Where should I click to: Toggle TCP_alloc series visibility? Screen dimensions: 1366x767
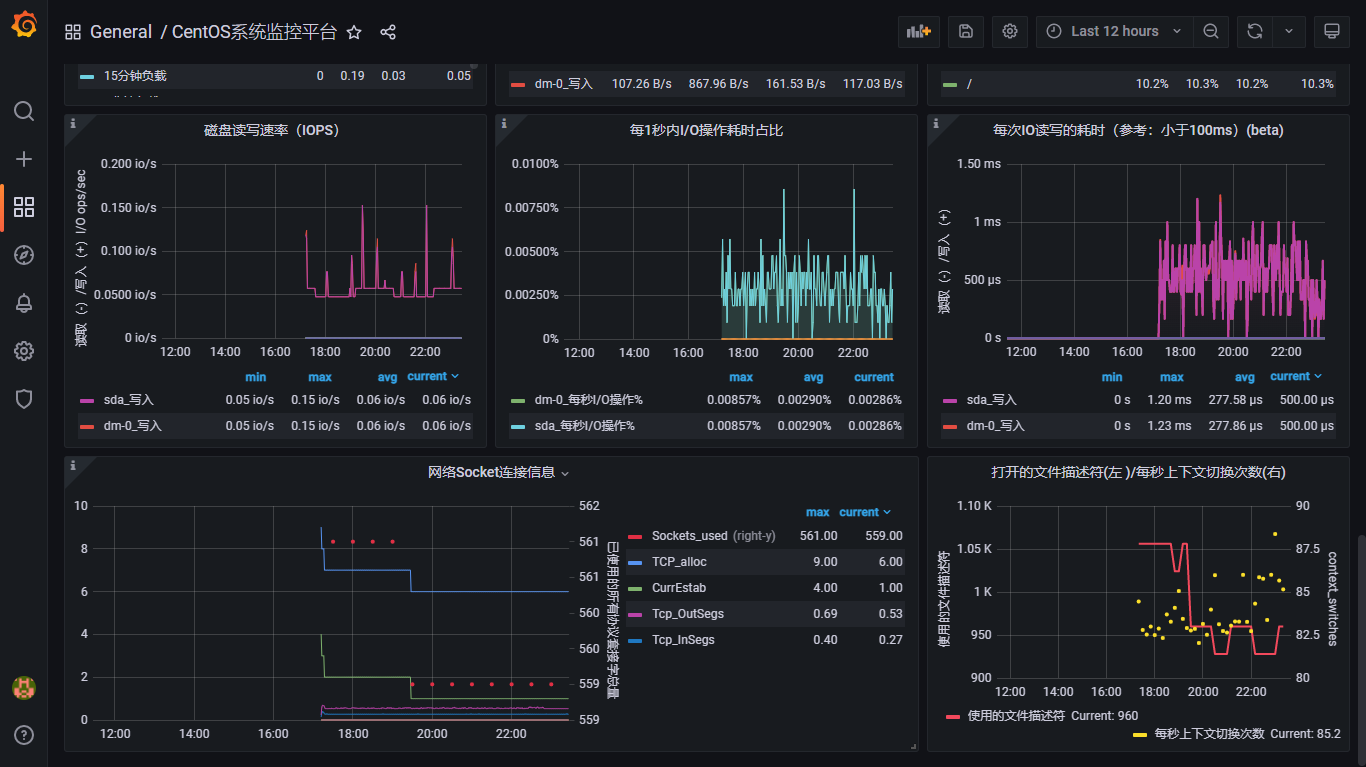point(679,562)
